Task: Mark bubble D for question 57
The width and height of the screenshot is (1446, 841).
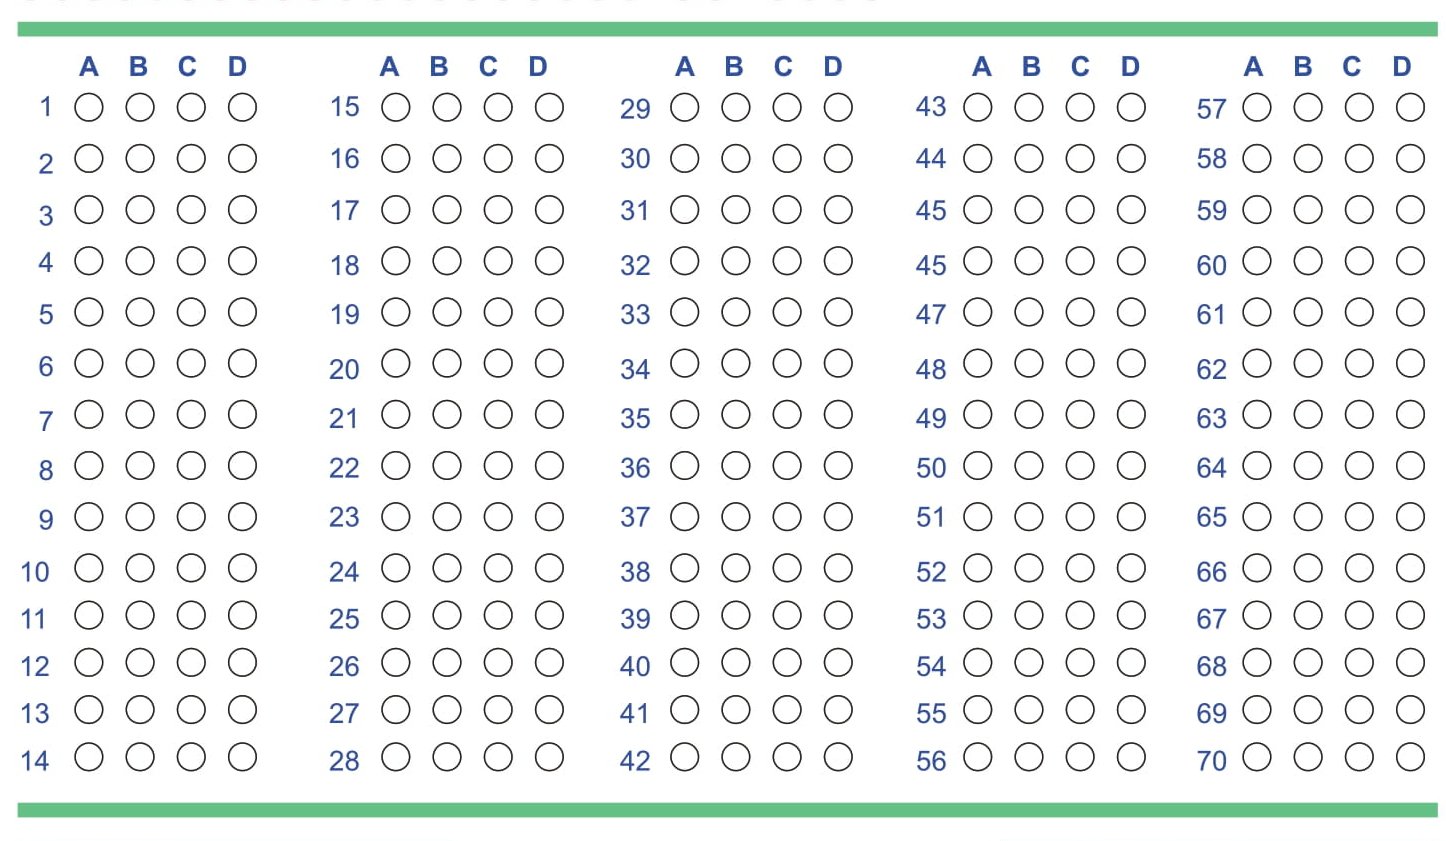Action: click(x=1410, y=107)
